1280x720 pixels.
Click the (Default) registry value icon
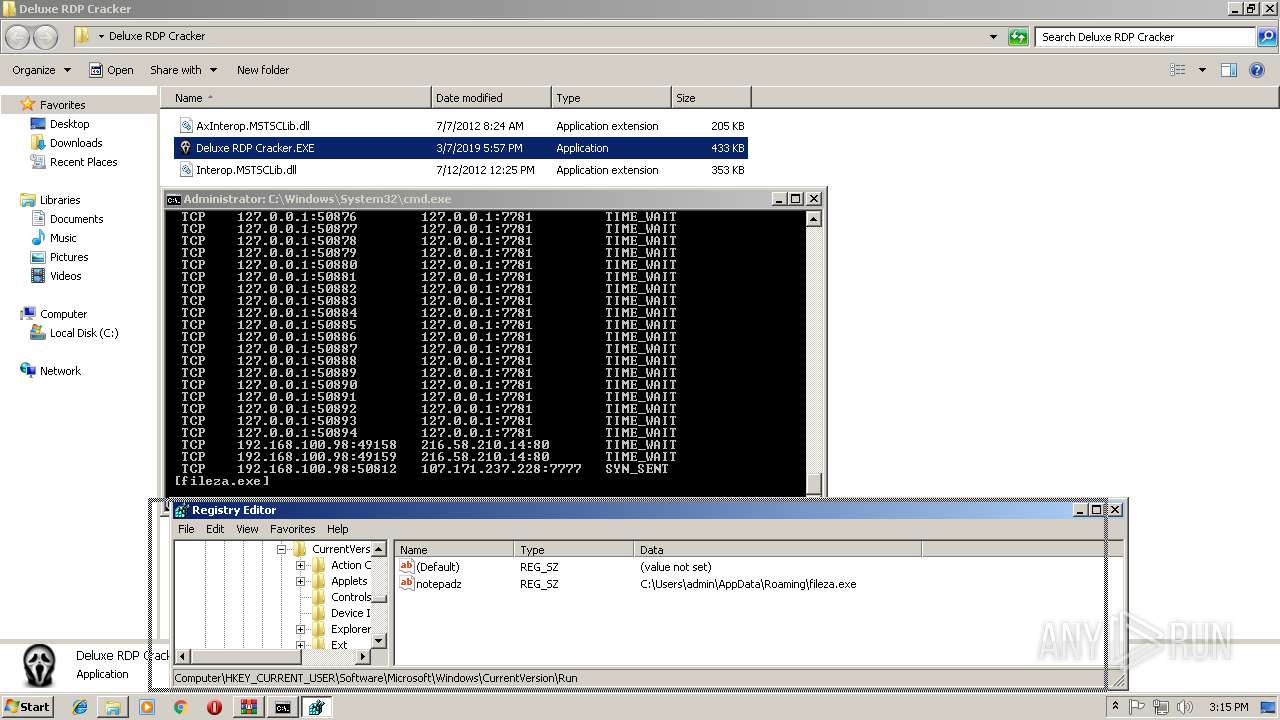(x=407, y=566)
